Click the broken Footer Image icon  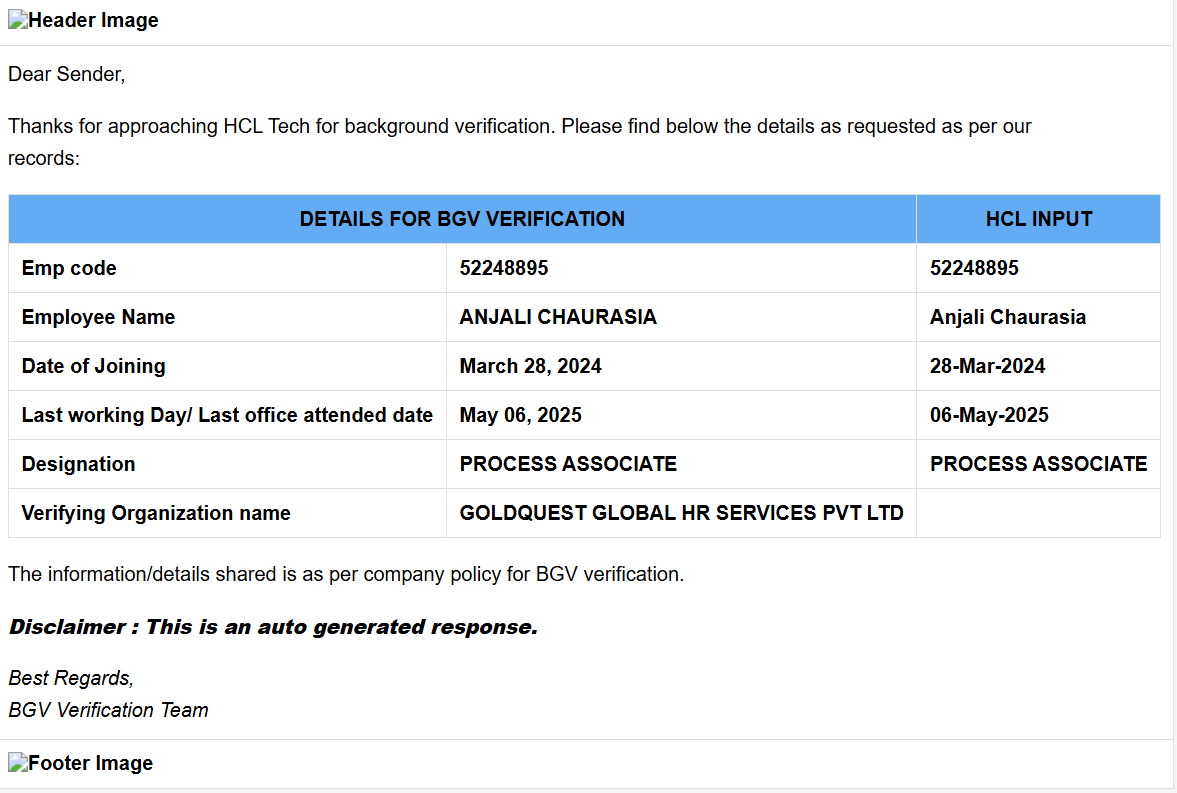(18, 764)
